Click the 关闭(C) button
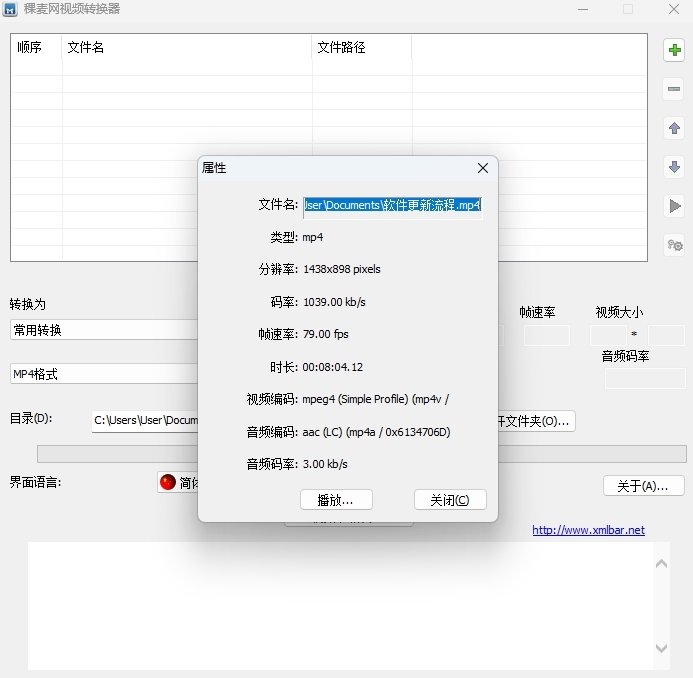Screen dimensions: 693x678 point(450,500)
